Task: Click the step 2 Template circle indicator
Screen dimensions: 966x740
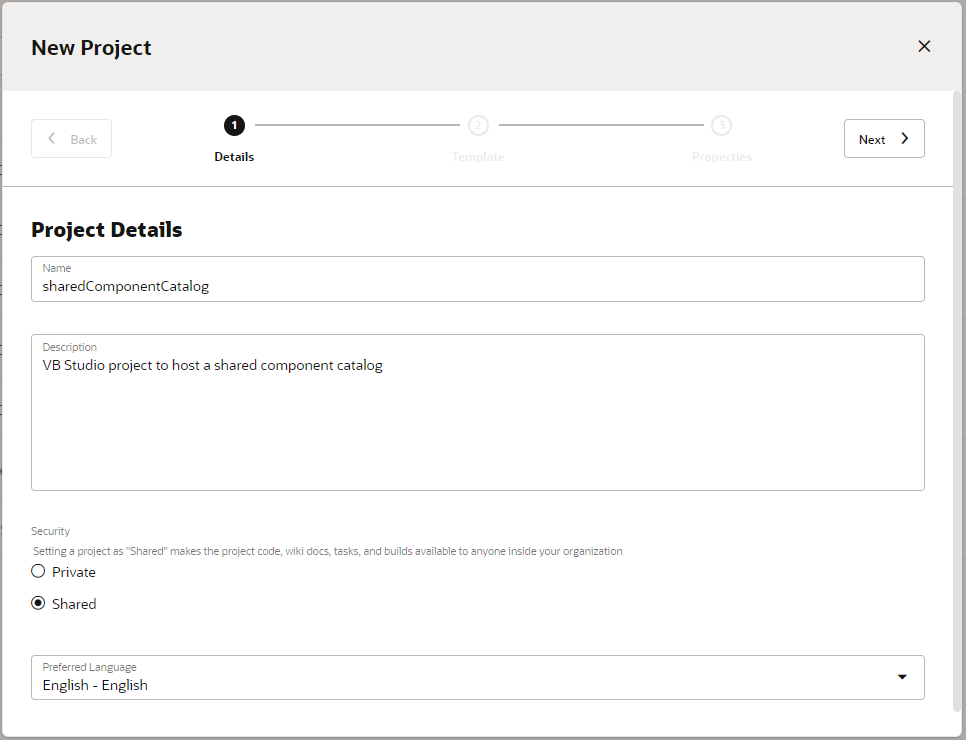Action: tap(478, 125)
